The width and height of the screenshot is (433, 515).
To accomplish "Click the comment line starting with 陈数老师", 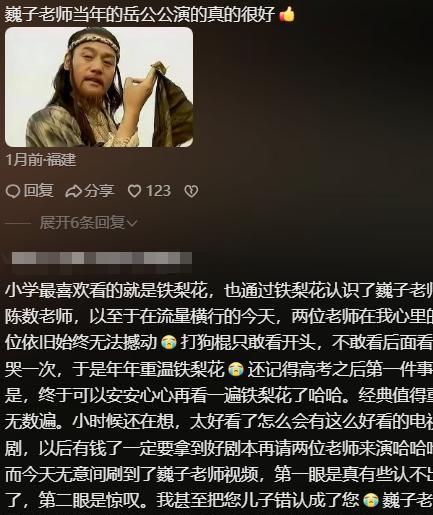I will point(219,317).
